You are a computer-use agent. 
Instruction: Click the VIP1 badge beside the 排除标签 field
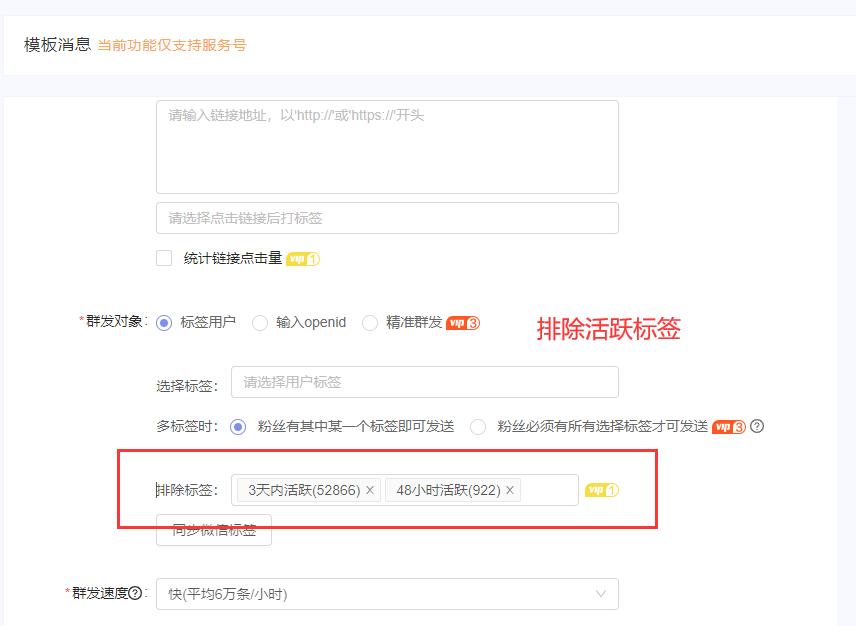pos(600,490)
